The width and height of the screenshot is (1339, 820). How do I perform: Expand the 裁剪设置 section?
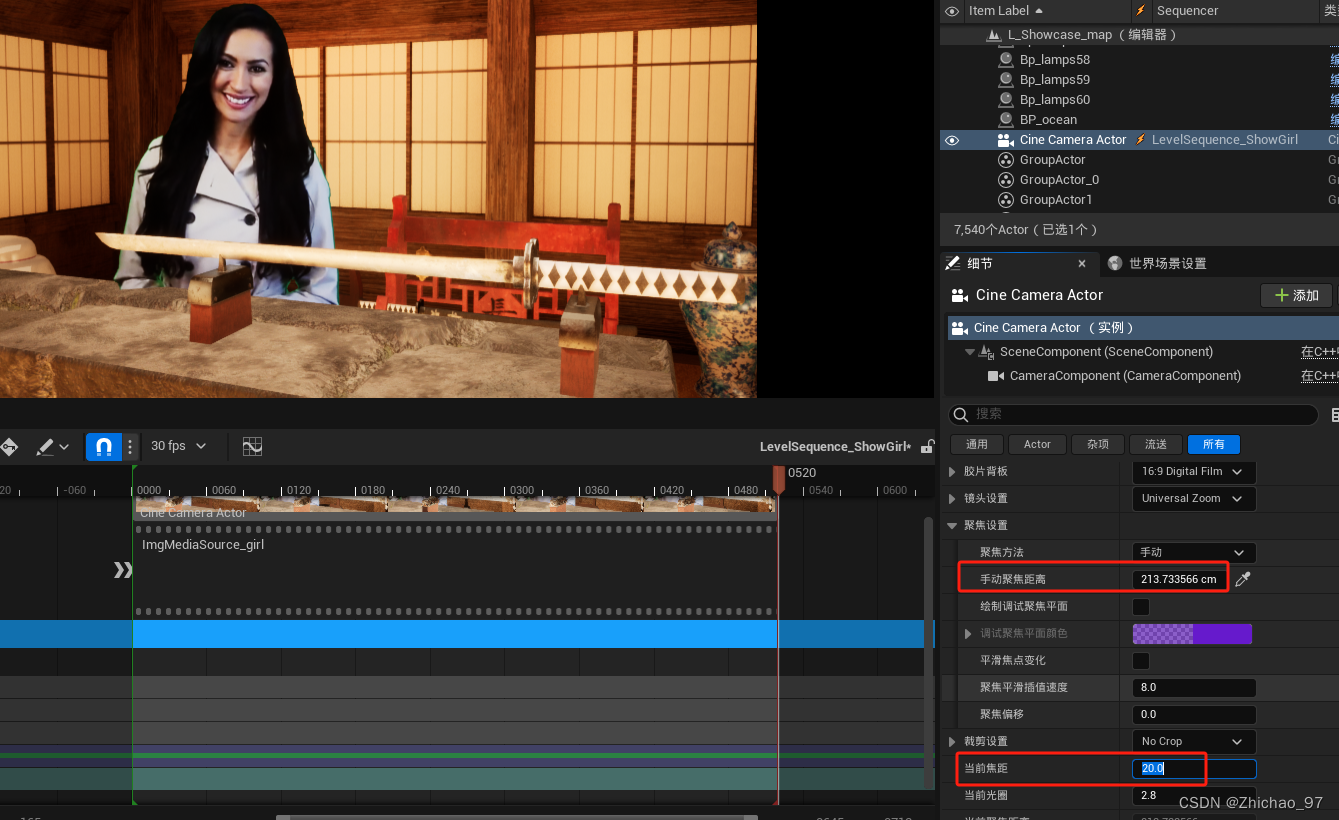(x=953, y=741)
